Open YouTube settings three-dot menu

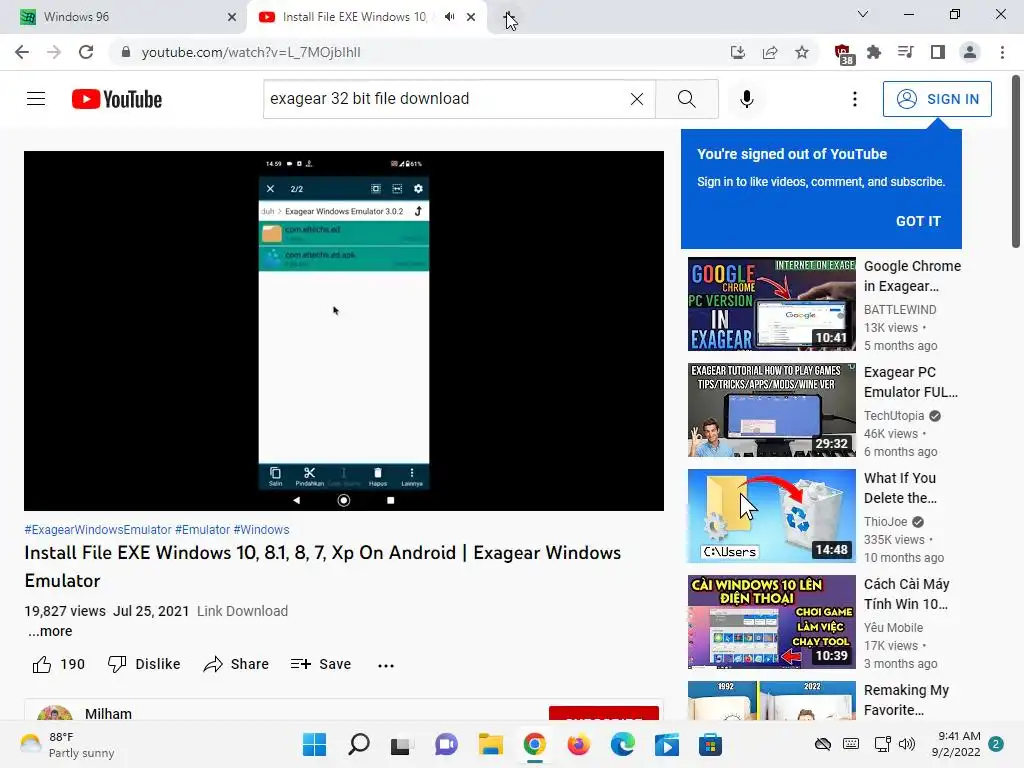point(854,99)
